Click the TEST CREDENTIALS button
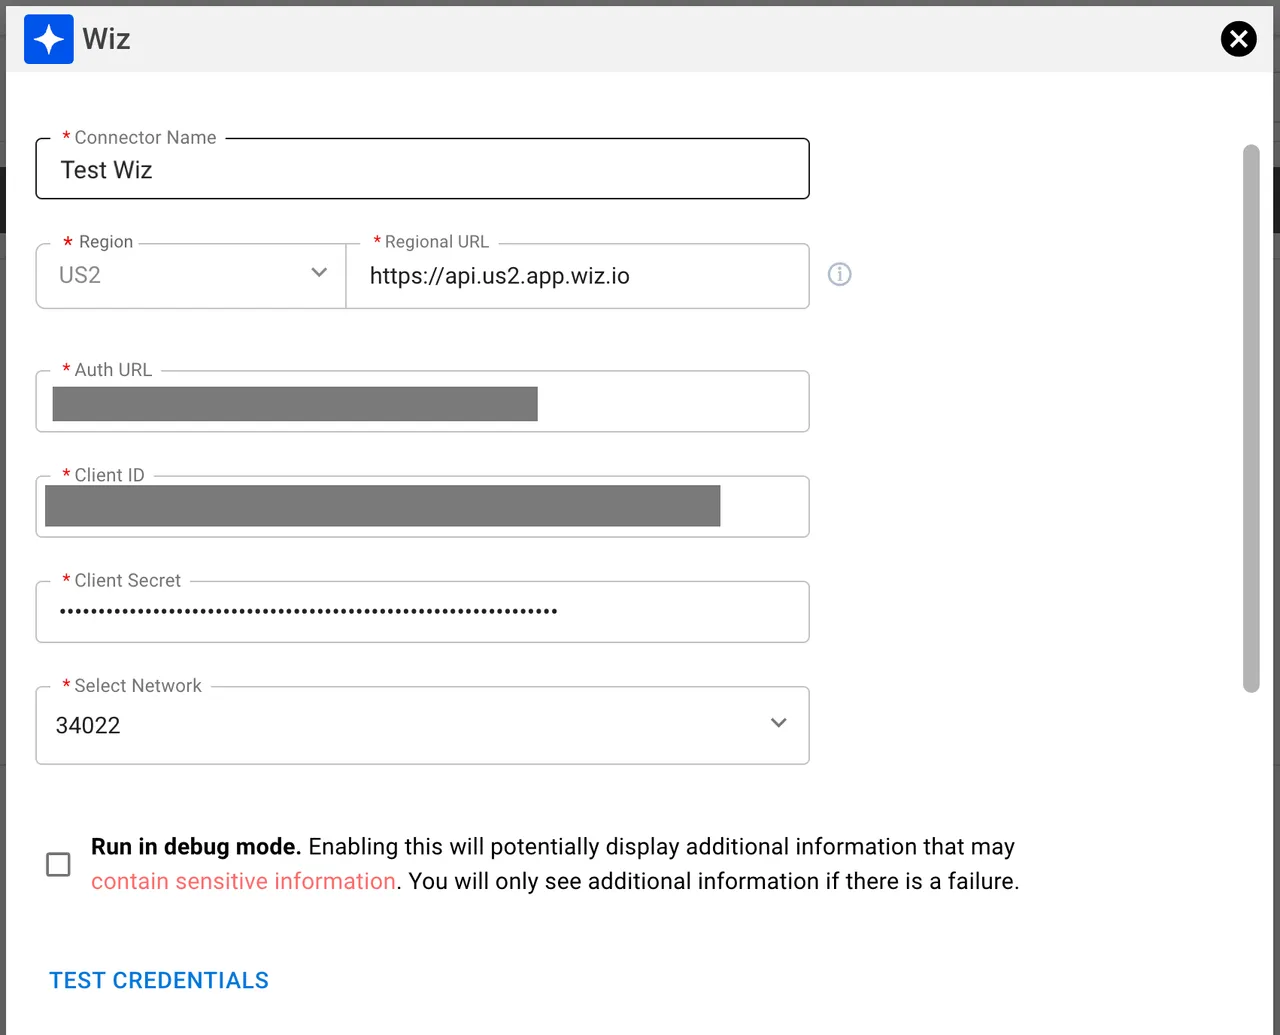1280x1035 pixels. pos(159,981)
